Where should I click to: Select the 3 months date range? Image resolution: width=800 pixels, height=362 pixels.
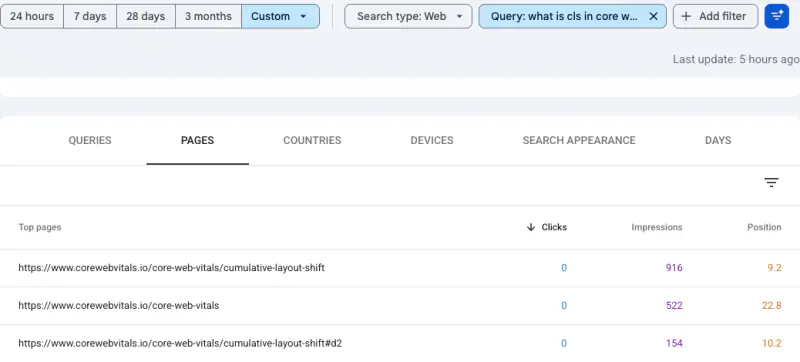click(x=208, y=16)
